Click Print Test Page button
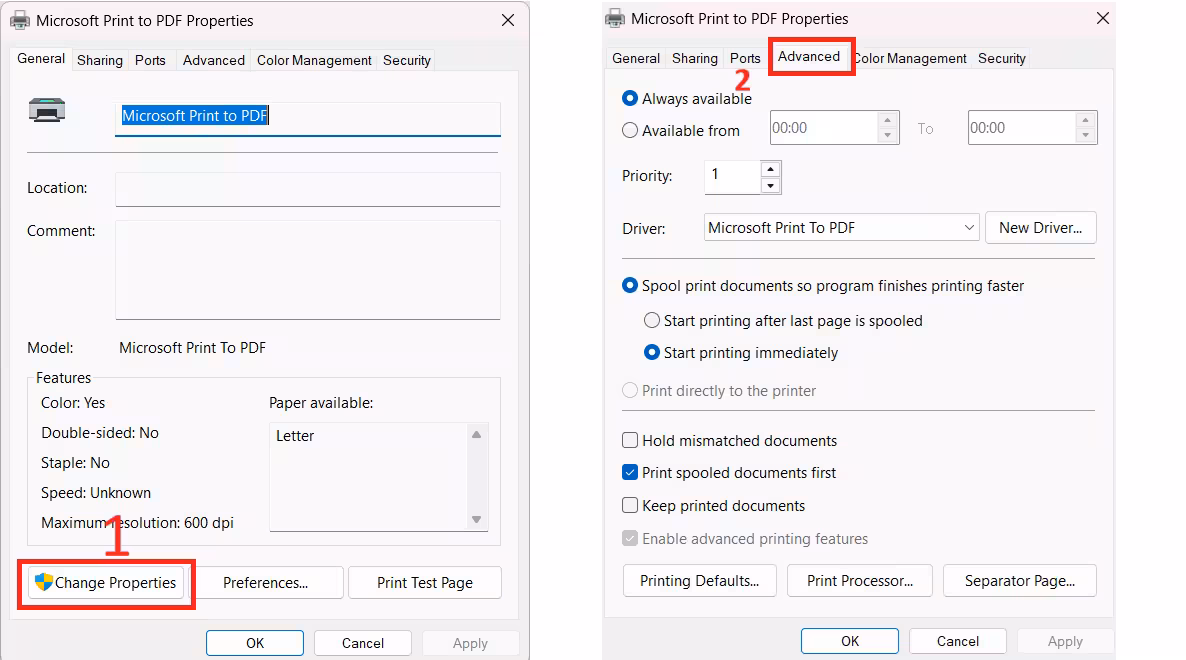The image size is (1186, 660). [424, 583]
